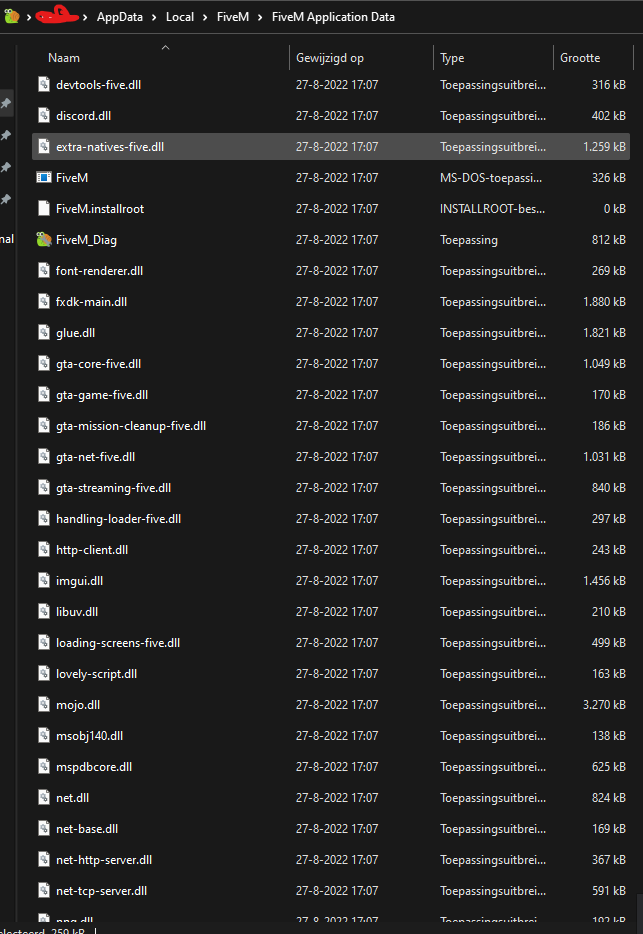The image size is (643, 934).
Task: Click the fxdk-main.dll file icon
Action: 44,301
